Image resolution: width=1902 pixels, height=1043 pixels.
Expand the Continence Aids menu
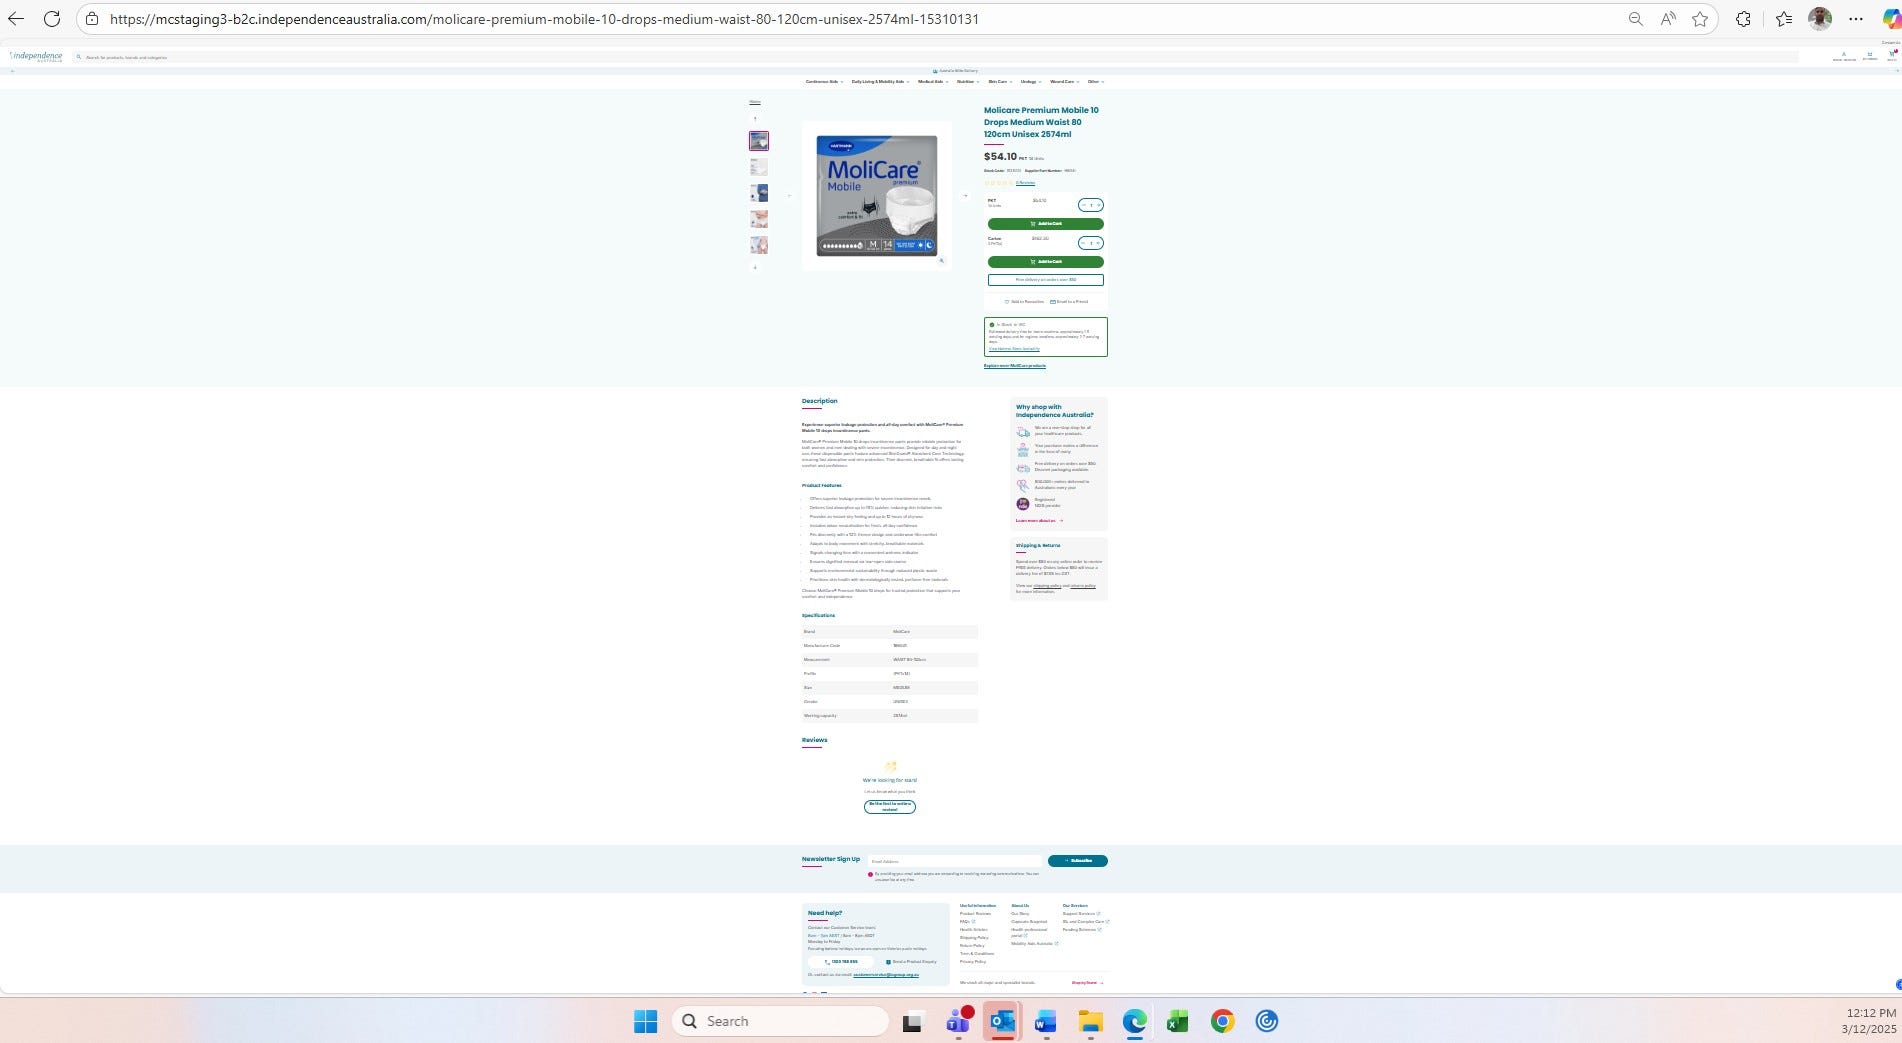click(824, 82)
